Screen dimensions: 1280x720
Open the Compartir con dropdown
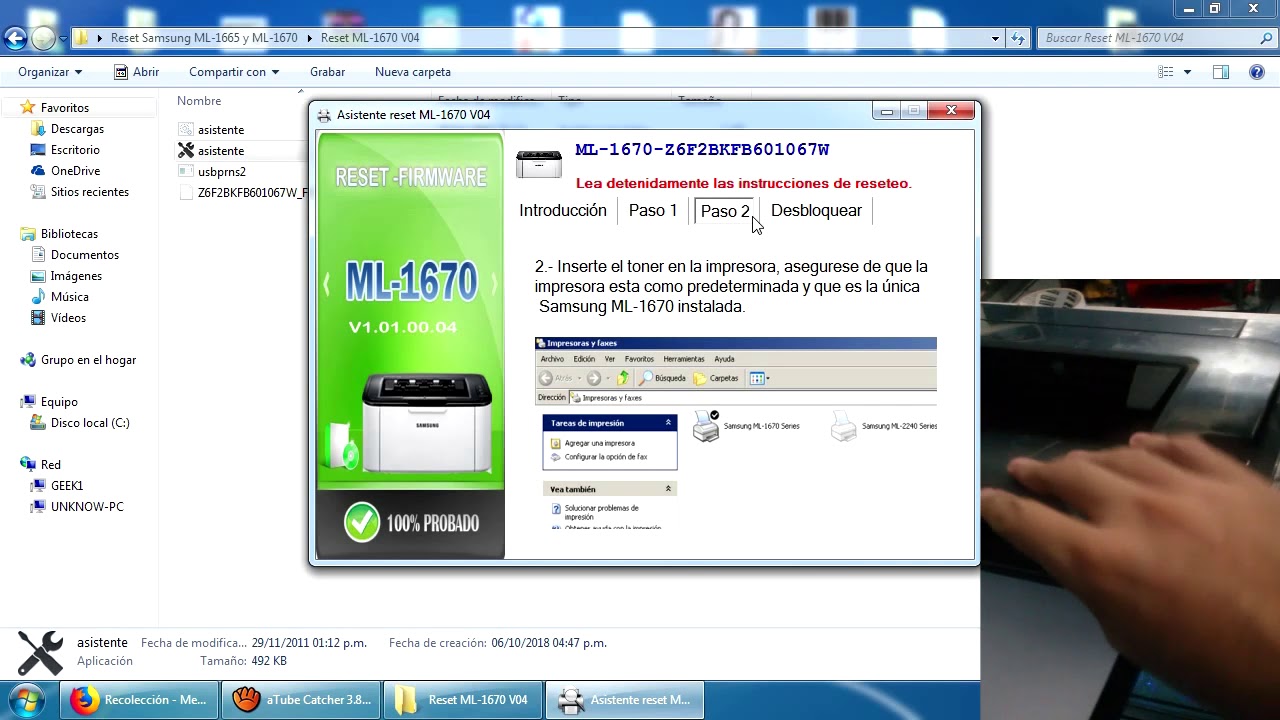[x=234, y=72]
